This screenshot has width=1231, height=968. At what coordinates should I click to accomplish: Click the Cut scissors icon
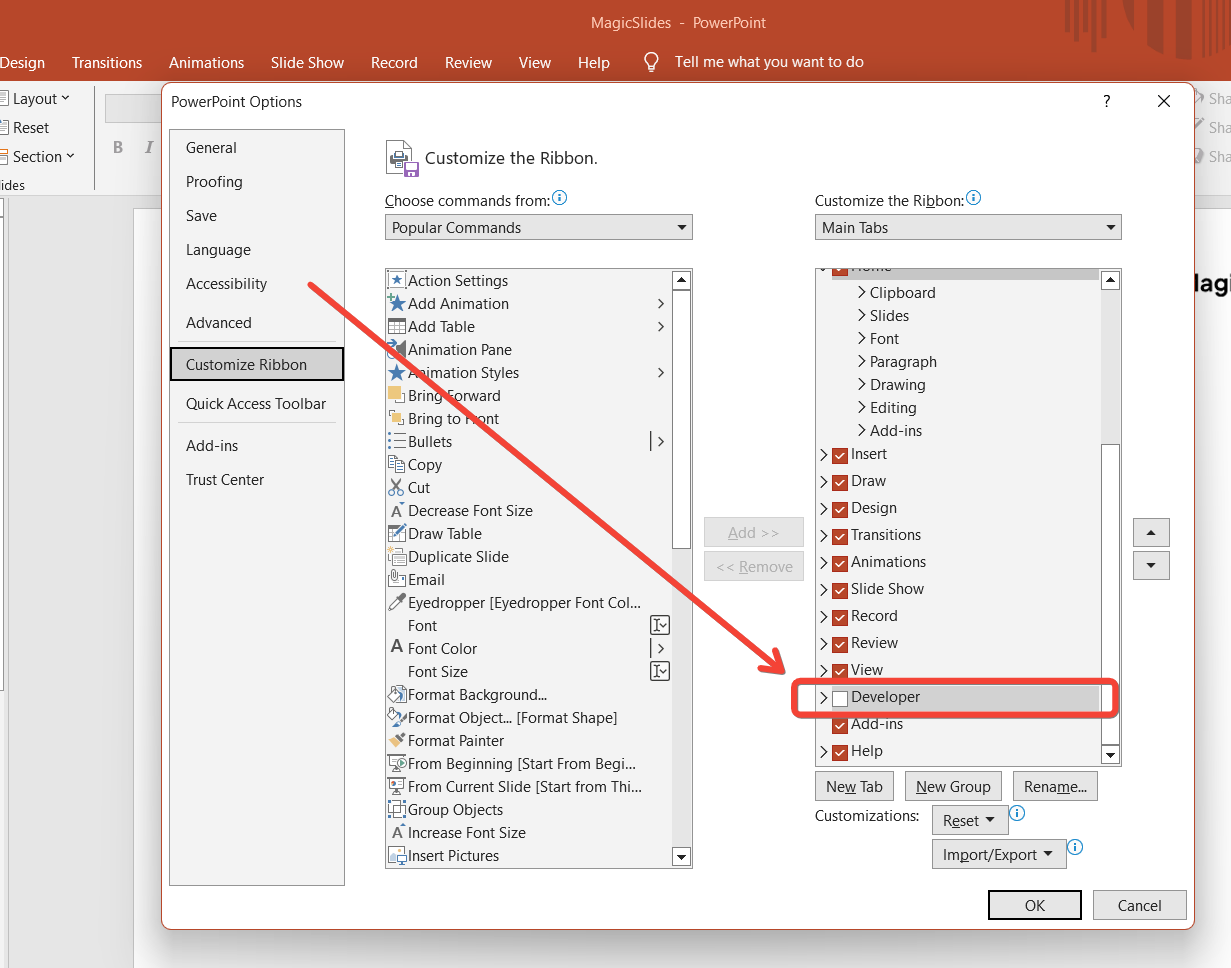[397, 488]
